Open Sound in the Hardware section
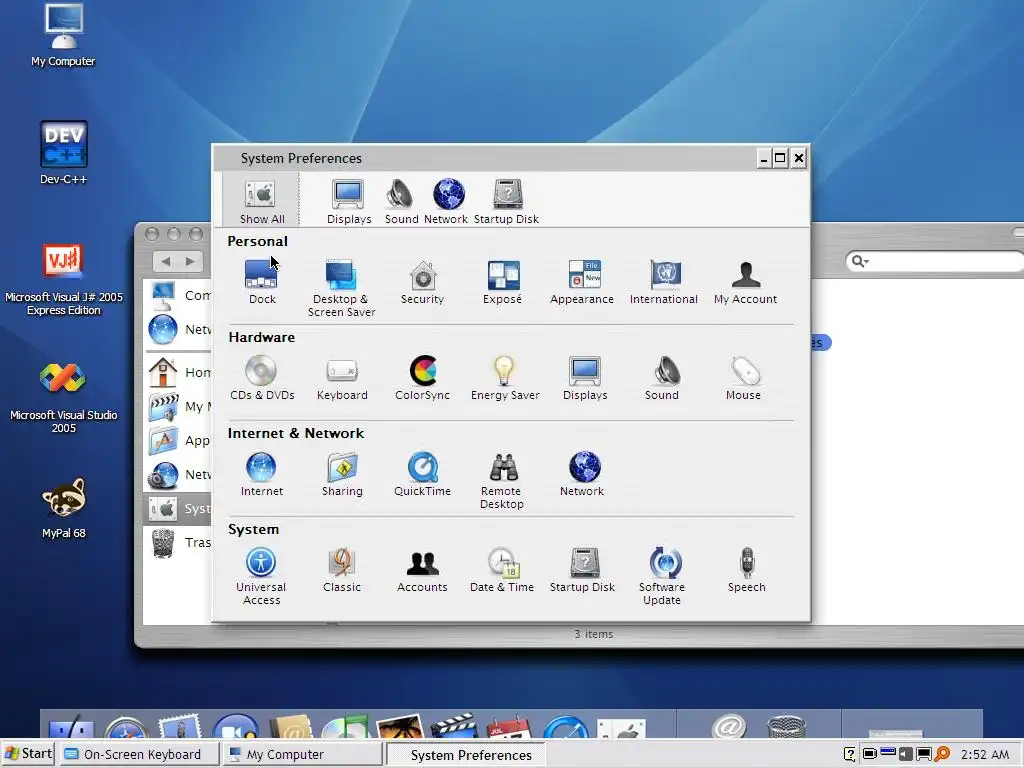The height and width of the screenshot is (768, 1024). [663, 378]
